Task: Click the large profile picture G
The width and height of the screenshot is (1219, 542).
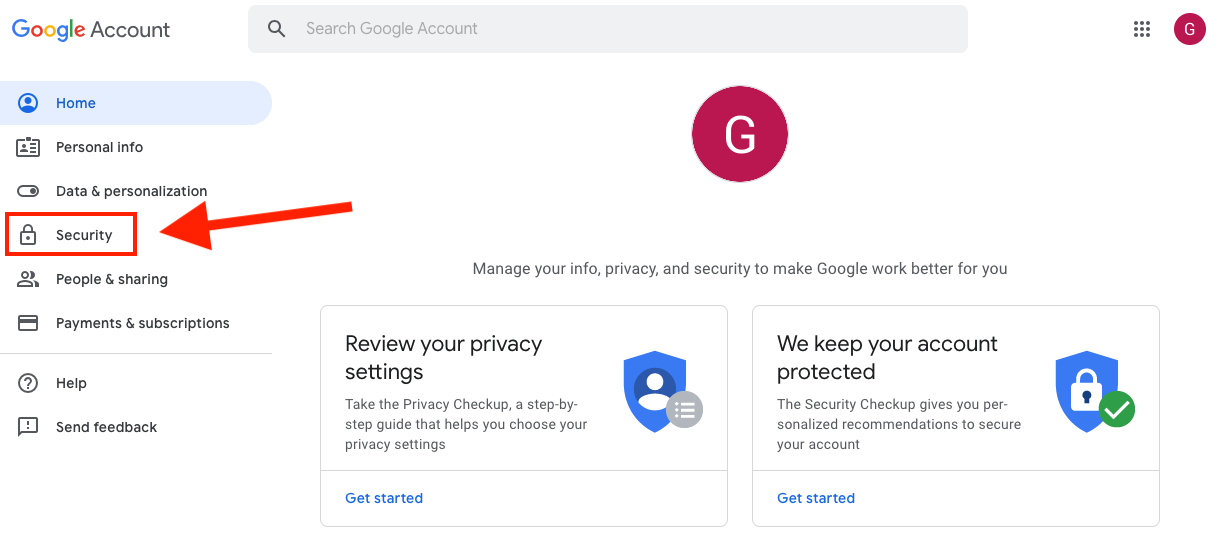Action: pyautogui.click(x=740, y=134)
